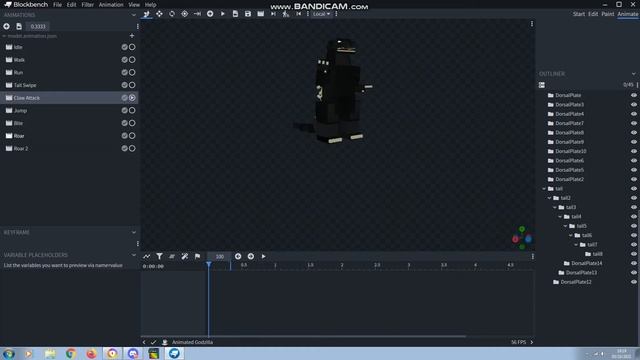Screen dimensions: 640x360
Task: Select the Idle animation
Action: click(69, 47)
